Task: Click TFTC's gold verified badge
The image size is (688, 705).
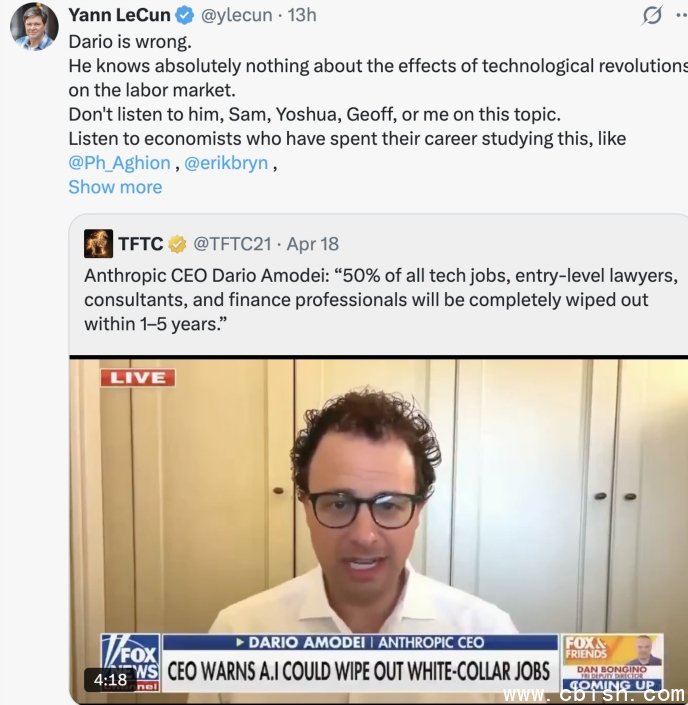Action: click(x=177, y=244)
